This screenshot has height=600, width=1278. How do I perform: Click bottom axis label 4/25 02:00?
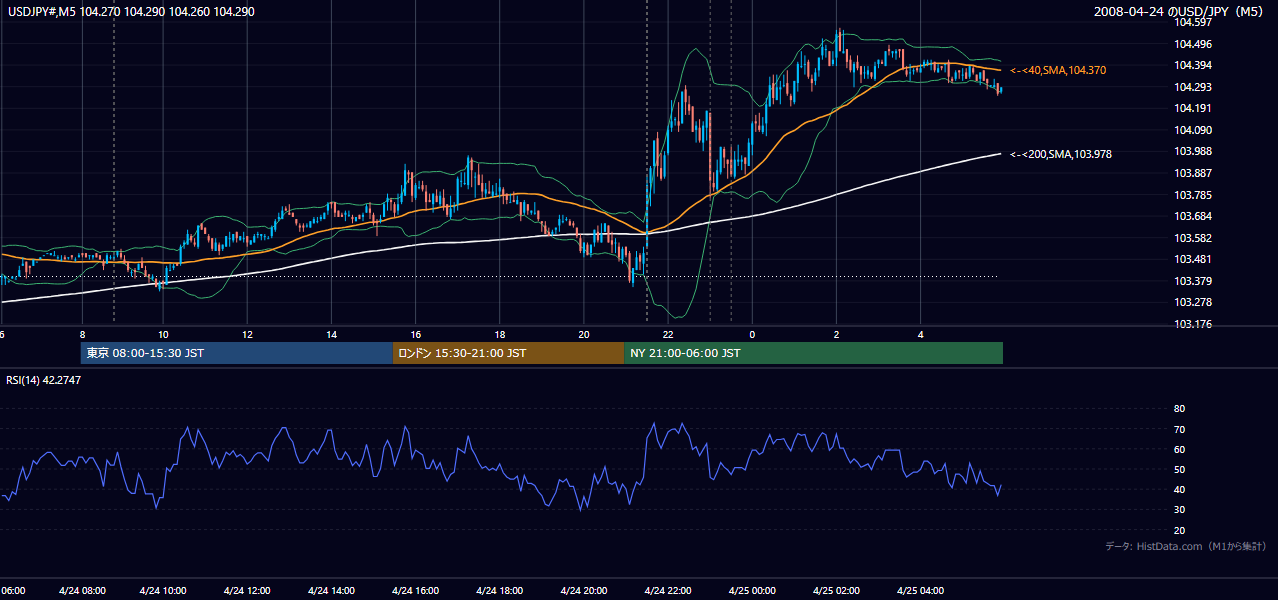[x=835, y=591]
